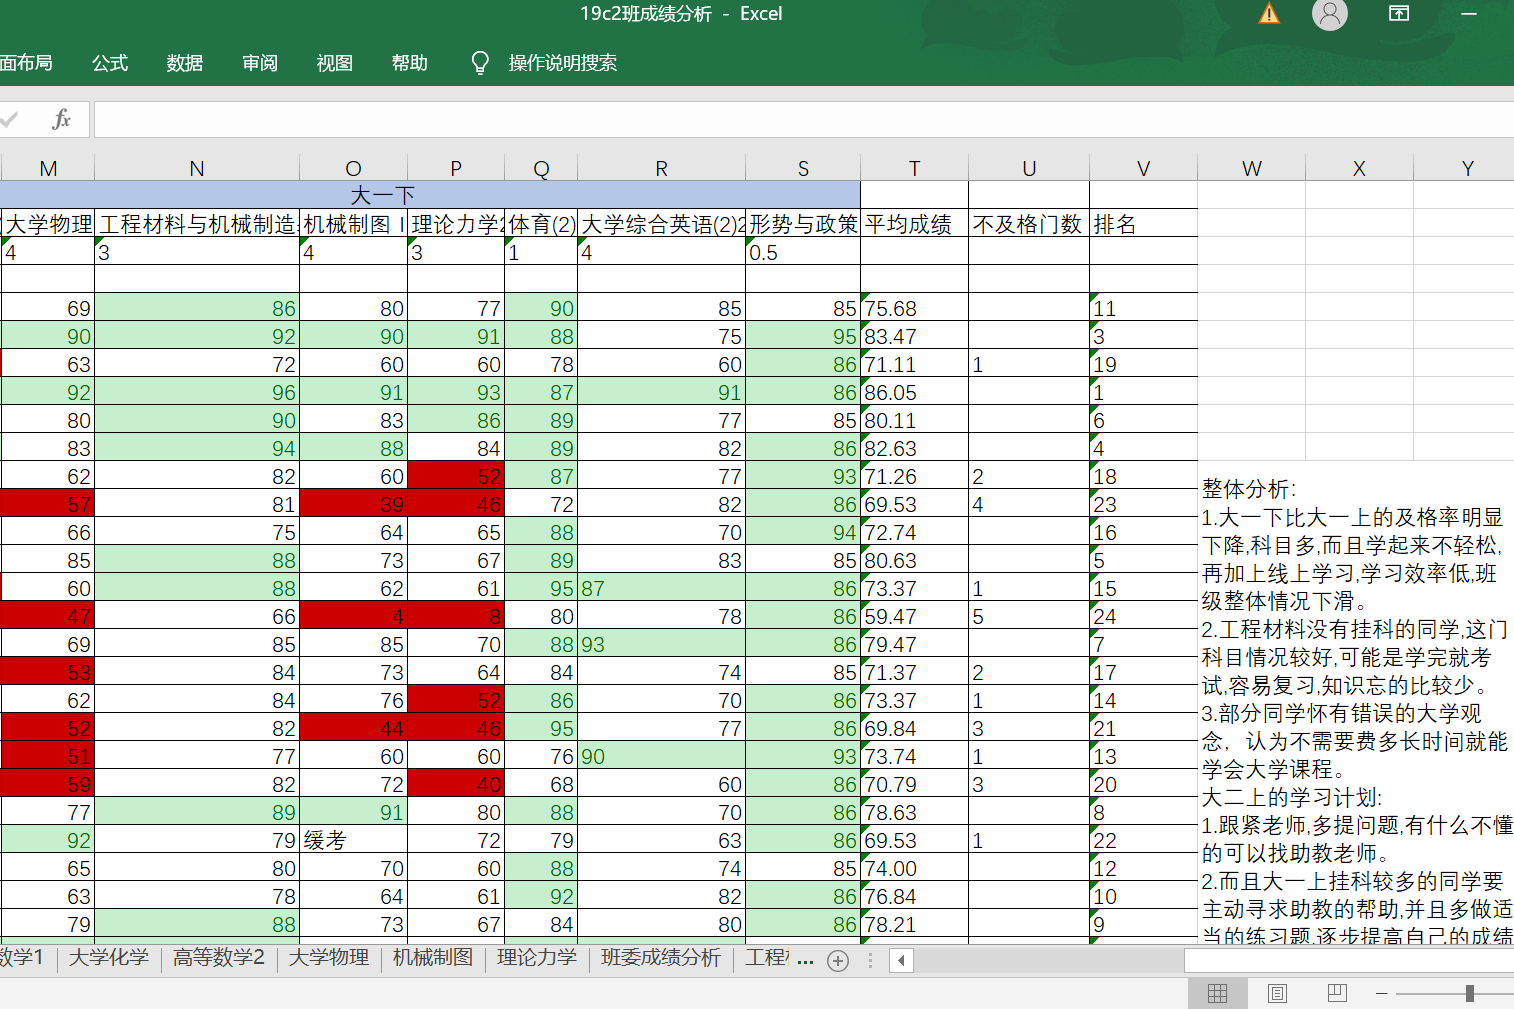Screen dimensions: 1514x1009
Task: Click the zoom slider handle
Action: [1469, 993]
